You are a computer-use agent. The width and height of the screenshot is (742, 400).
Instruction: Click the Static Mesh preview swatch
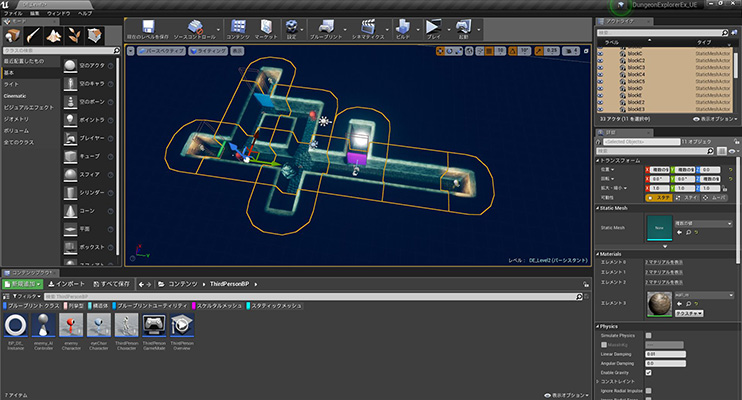pyautogui.click(x=659, y=228)
